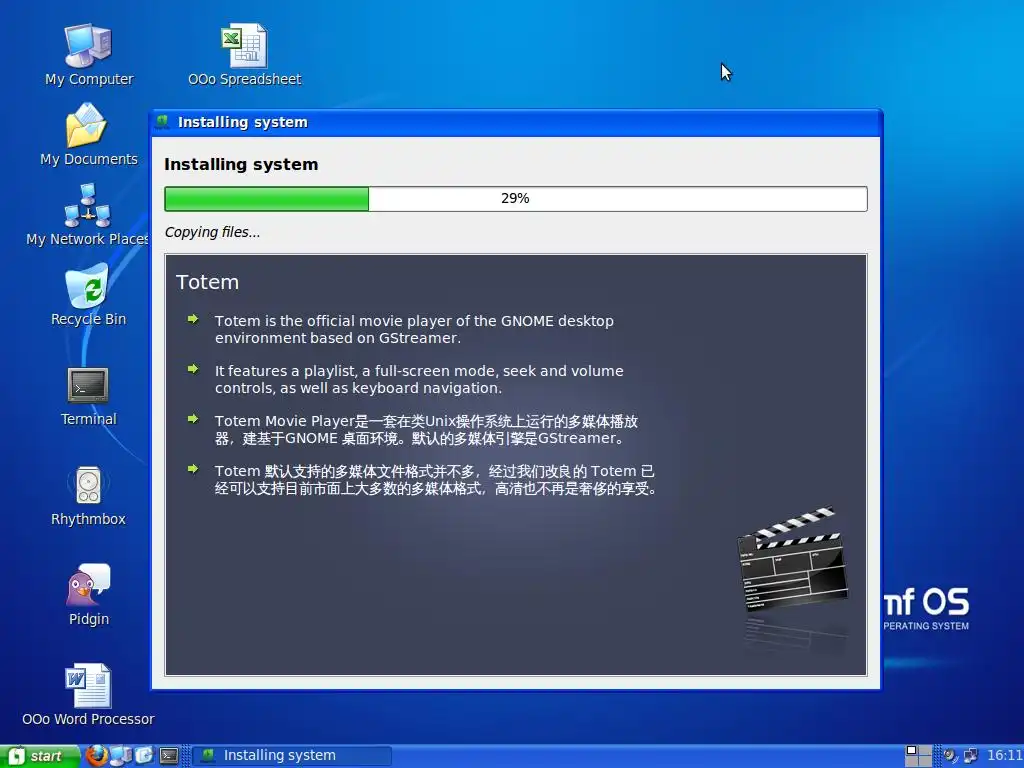Click the network connection tray icon
Viewport: 1024px width, 768px height.
(972, 756)
